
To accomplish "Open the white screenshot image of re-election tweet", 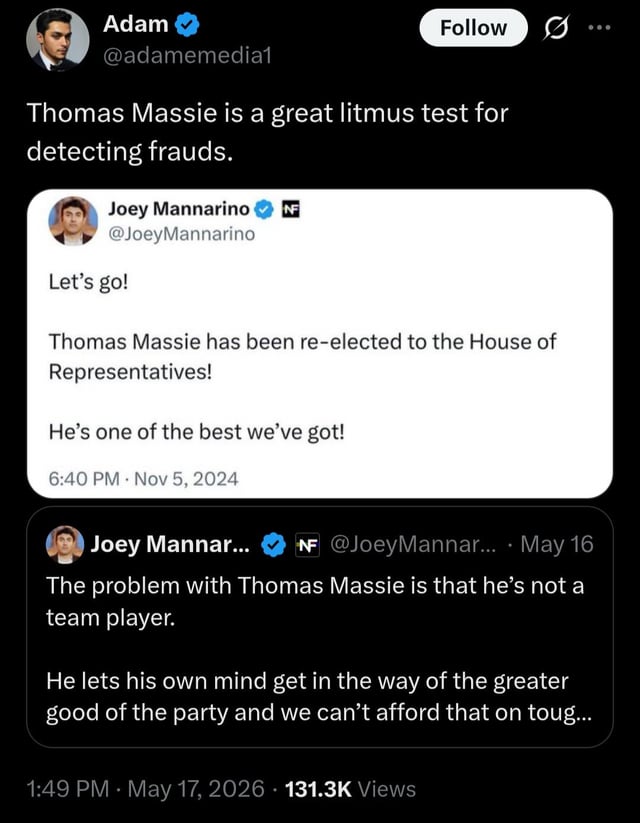I will click(x=320, y=344).
